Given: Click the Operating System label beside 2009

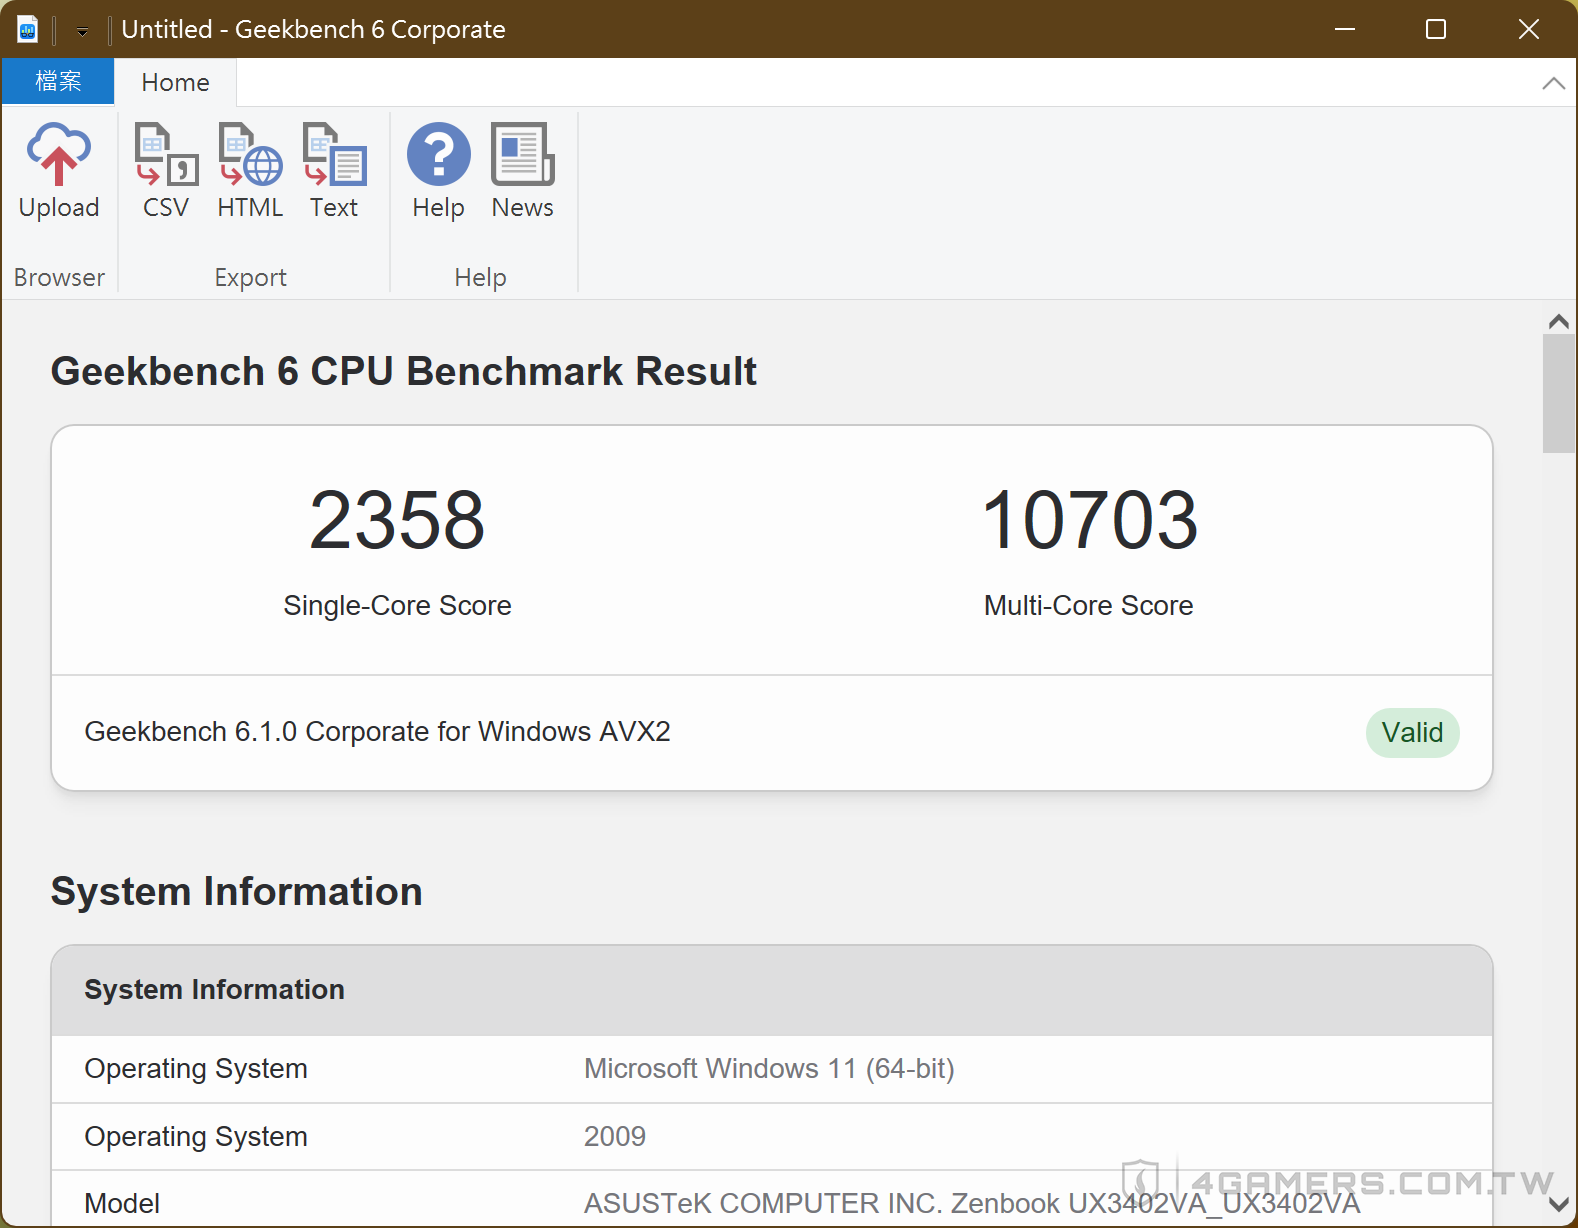Looking at the screenshot, I should click(x=196, y=1137).
